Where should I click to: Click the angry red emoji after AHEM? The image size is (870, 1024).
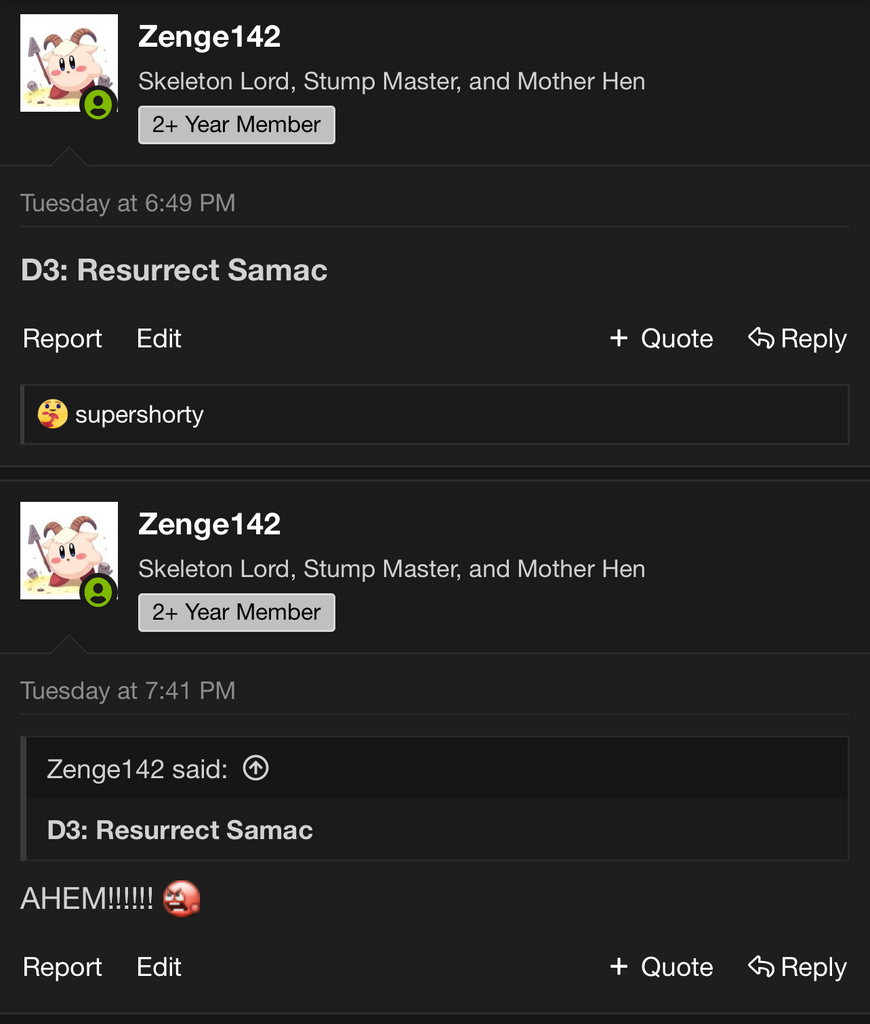(182, 899)
